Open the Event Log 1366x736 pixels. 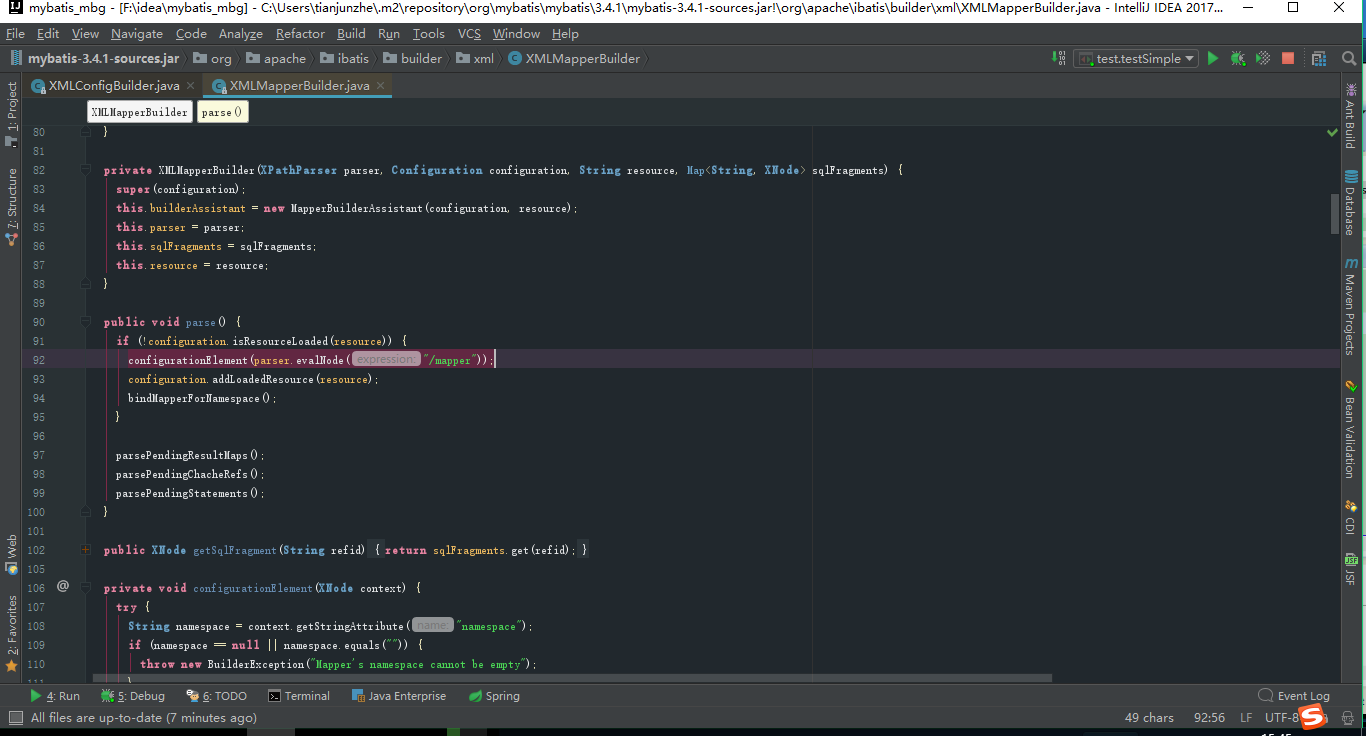(1303, 695)
